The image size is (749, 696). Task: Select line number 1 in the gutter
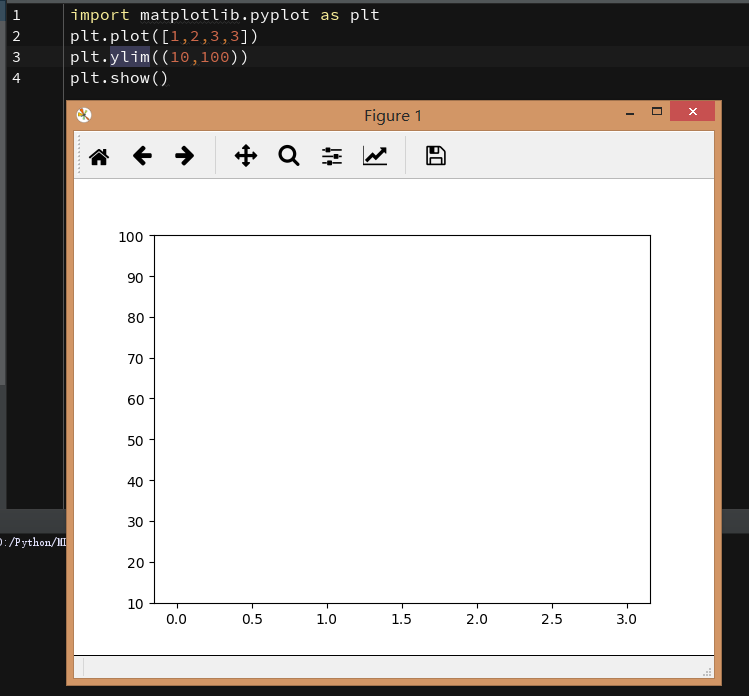click(x=17, y=15)
